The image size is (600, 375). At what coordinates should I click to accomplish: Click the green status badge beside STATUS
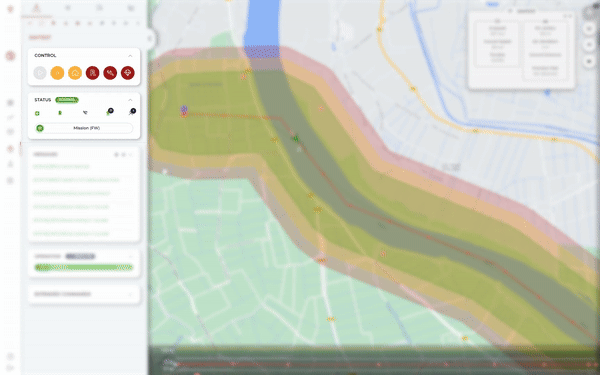point(67,100)
